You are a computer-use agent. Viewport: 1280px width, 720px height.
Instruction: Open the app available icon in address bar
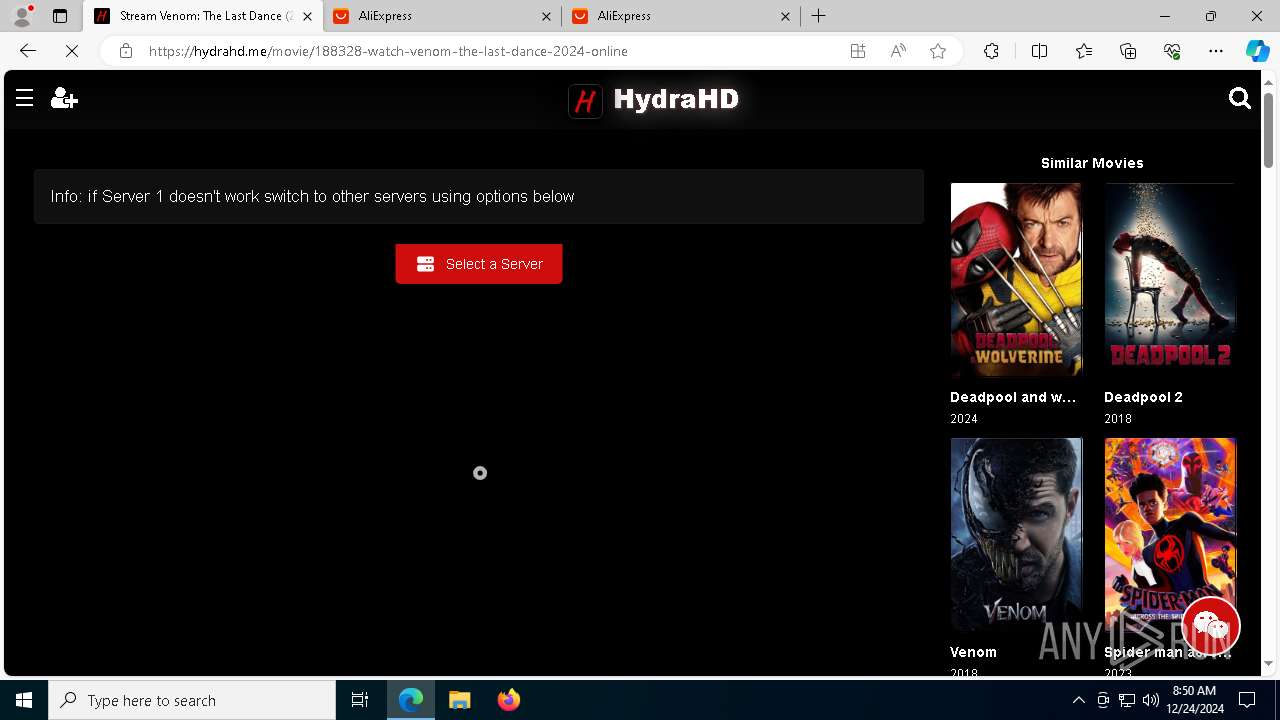(858, 51)
